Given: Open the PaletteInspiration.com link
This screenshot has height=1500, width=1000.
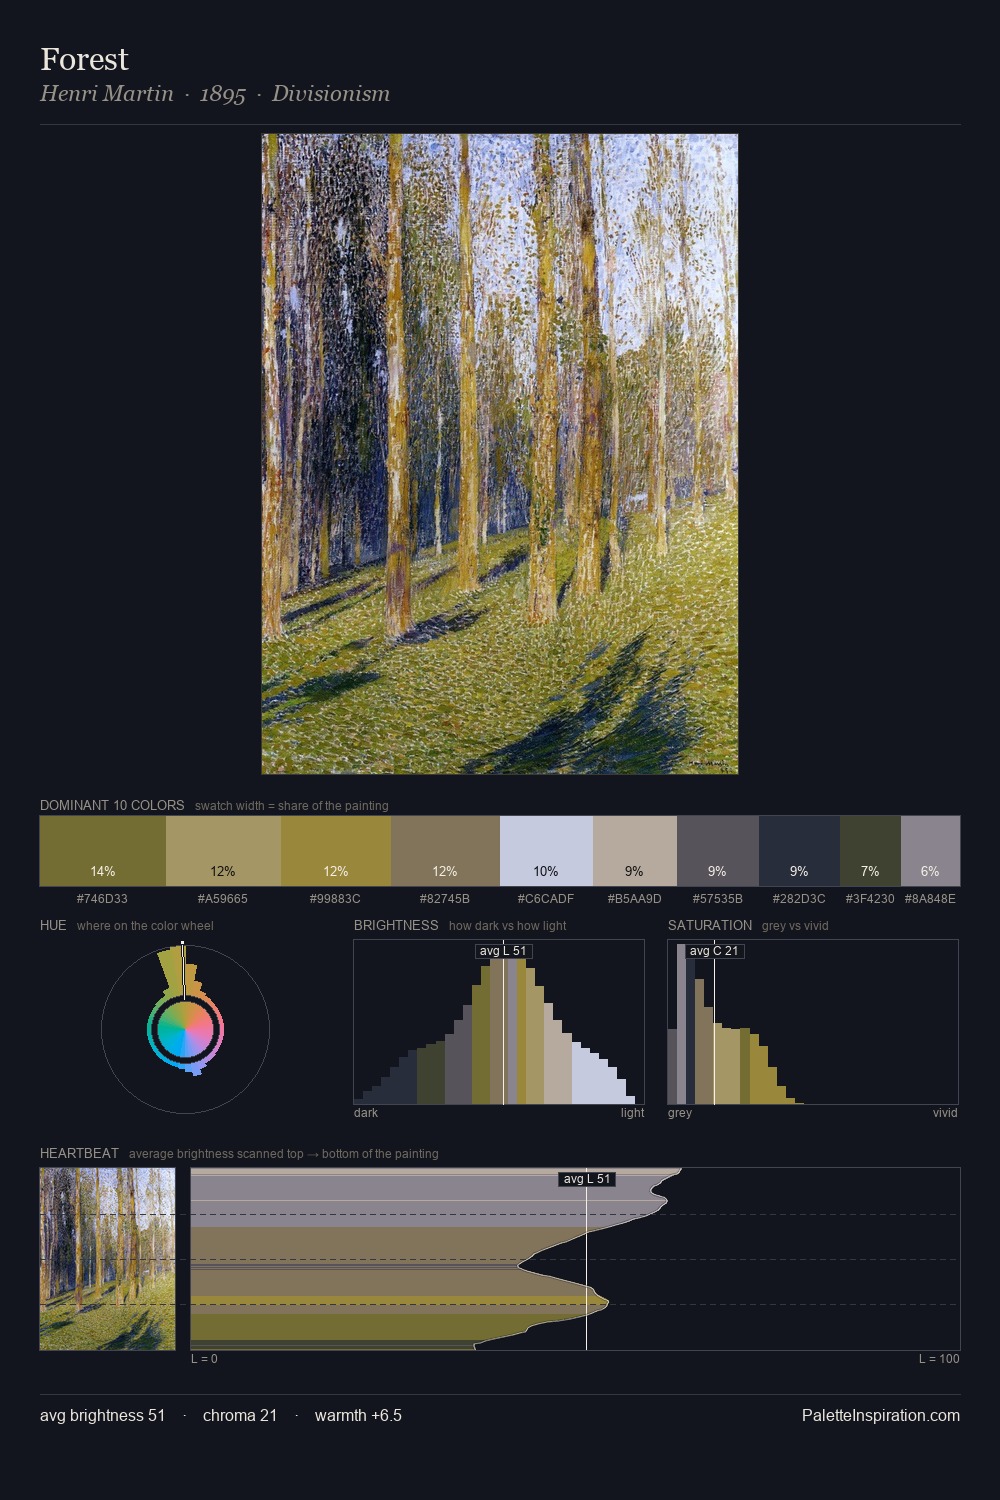Looking at the screenshot, I should [x=881, y=1415].
